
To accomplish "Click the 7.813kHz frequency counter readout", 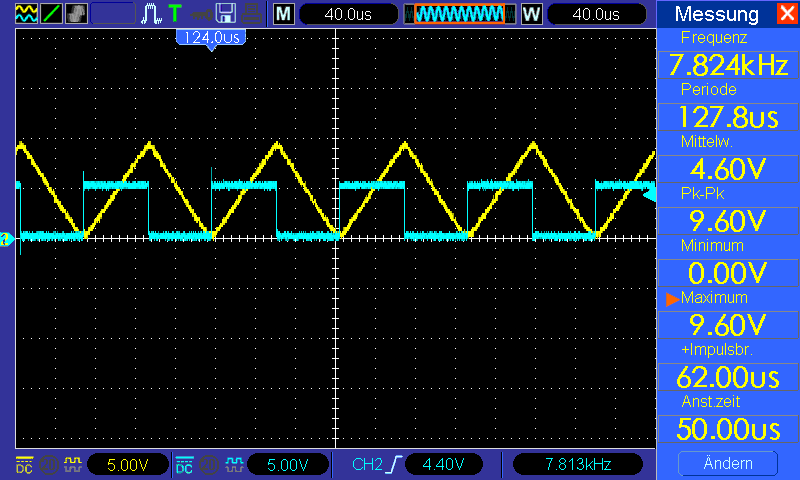I will (x=578, y=464).
